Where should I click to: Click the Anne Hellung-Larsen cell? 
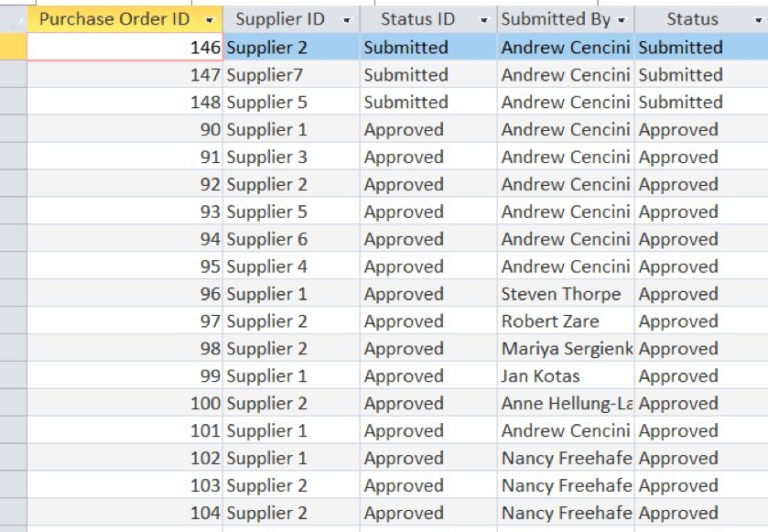(x=565, y=404)
